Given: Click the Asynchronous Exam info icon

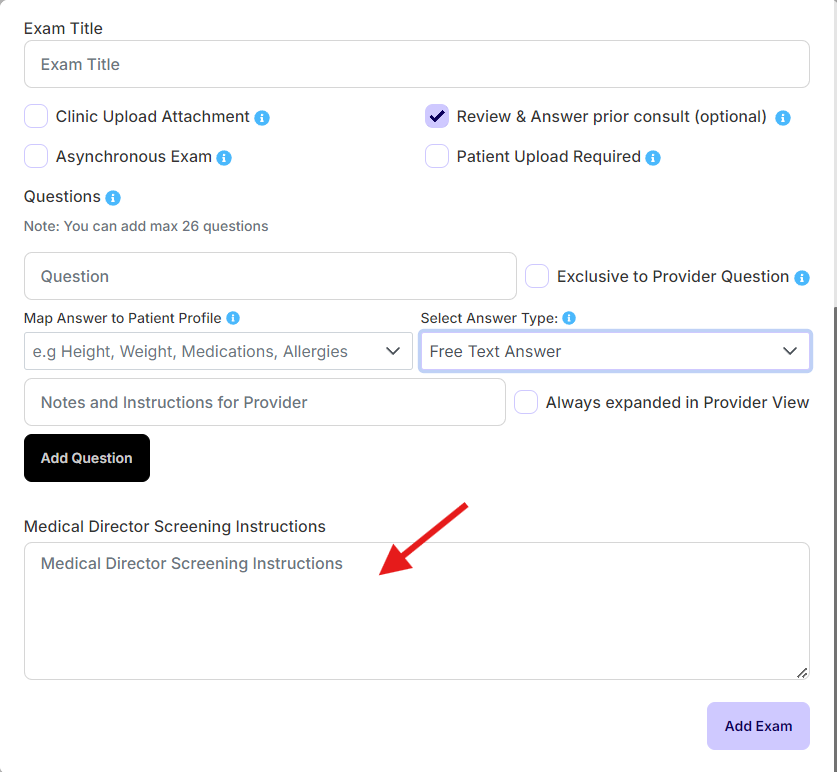Looking at the screenshot, I should point(224,157).
